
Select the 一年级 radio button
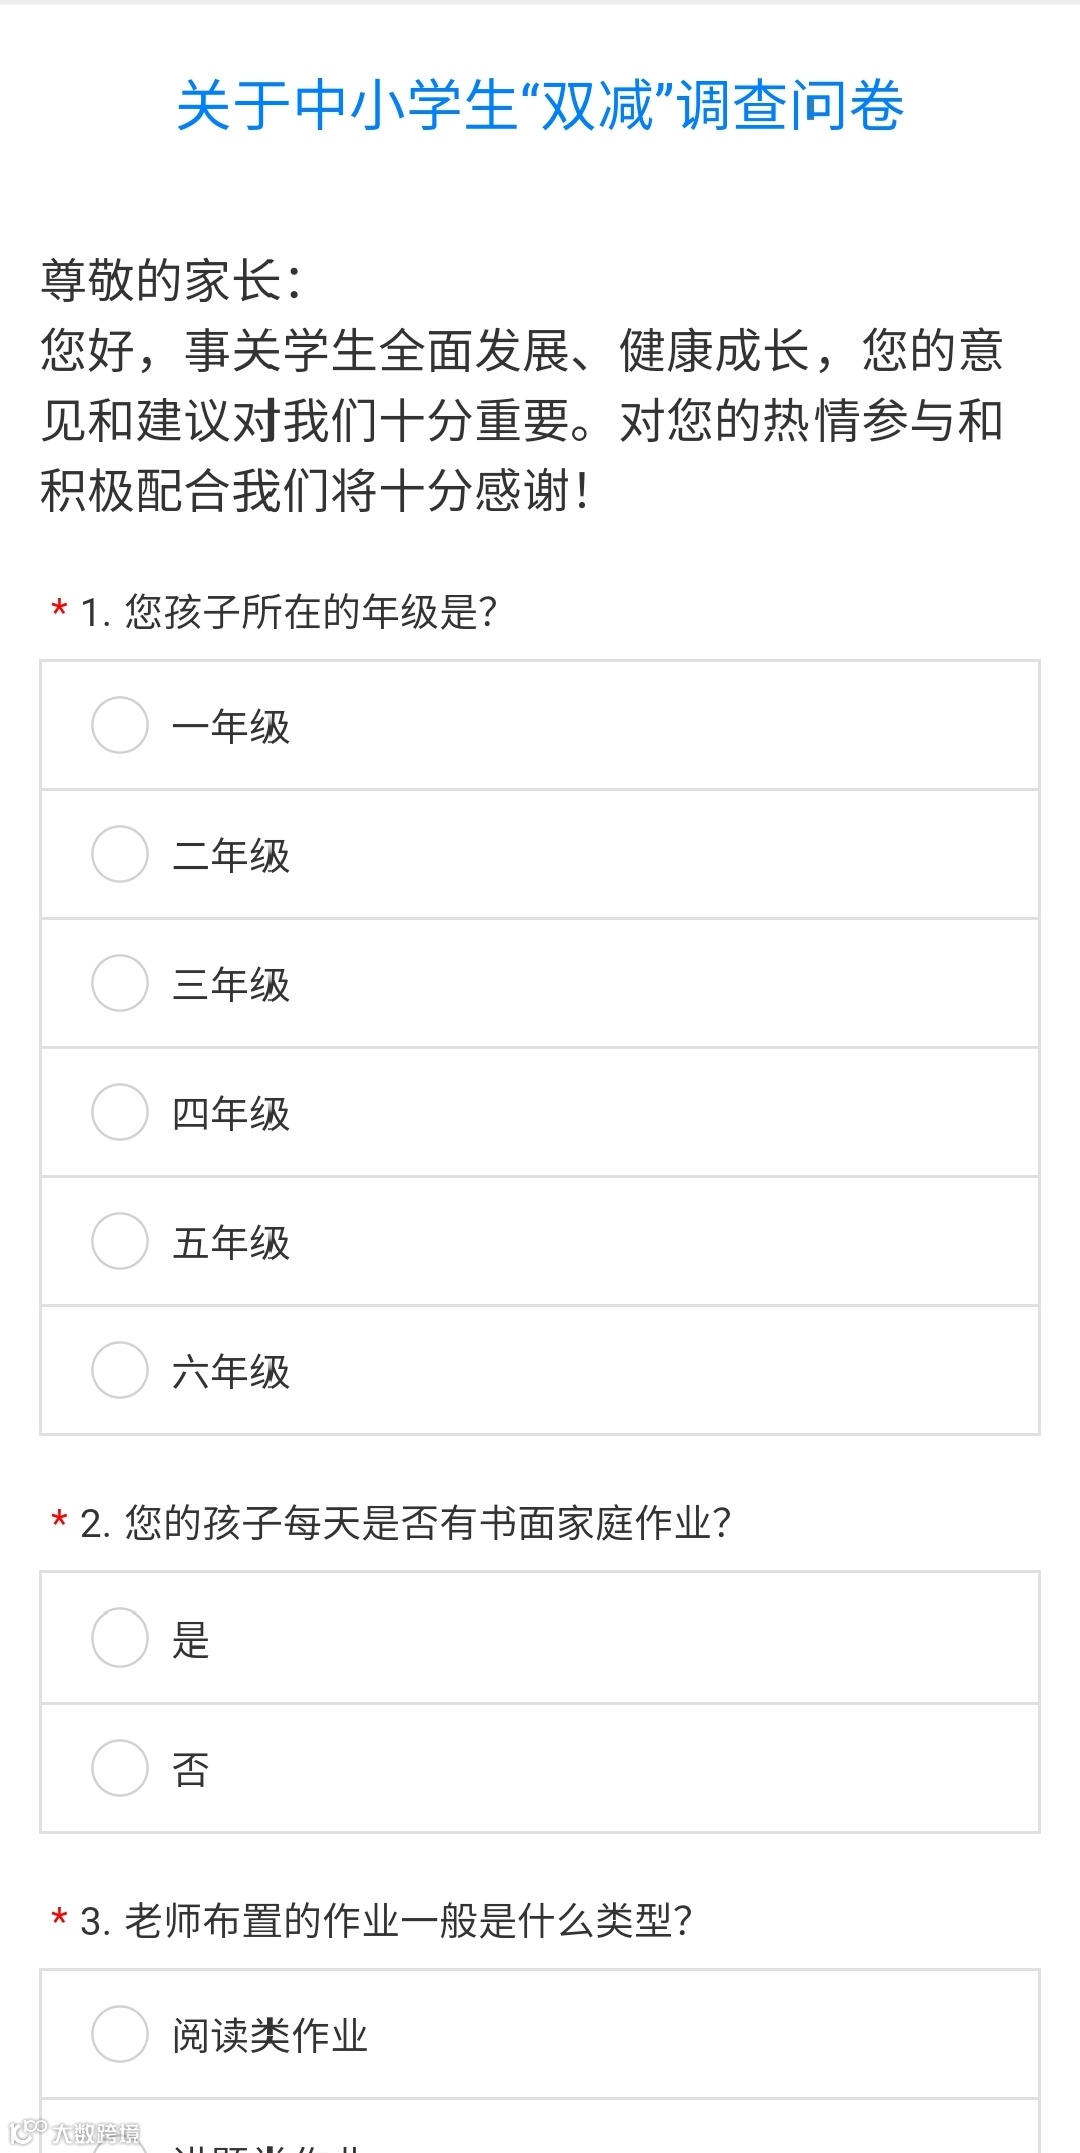[x=120, y=725]
